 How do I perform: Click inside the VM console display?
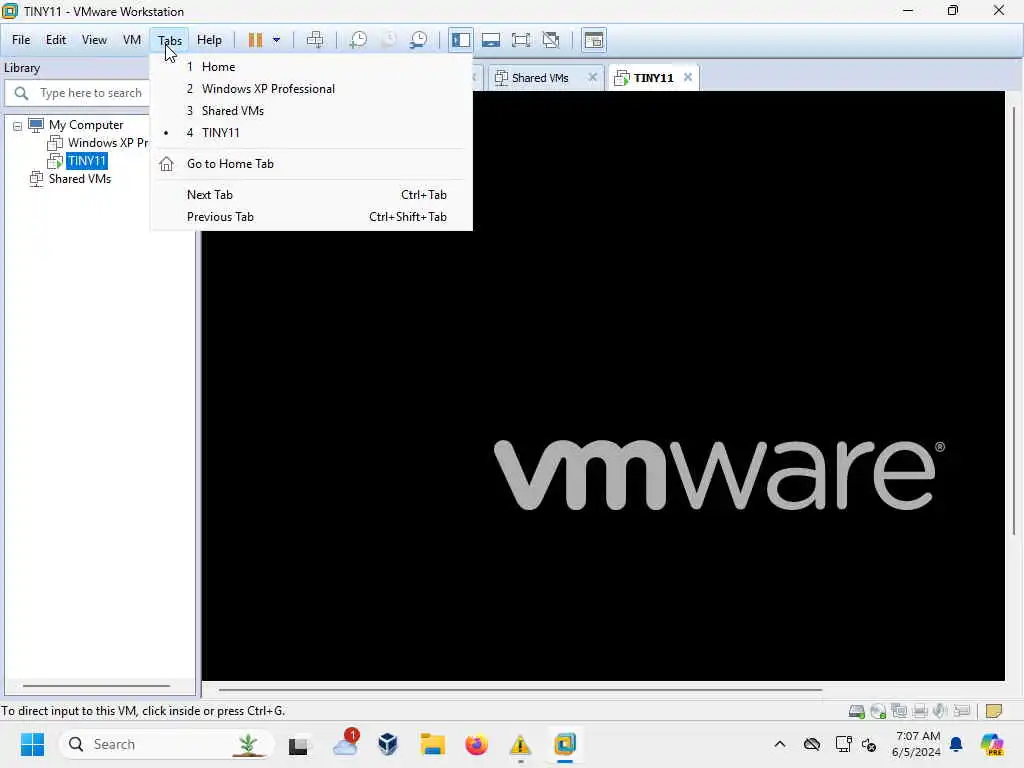pos(603,385)
